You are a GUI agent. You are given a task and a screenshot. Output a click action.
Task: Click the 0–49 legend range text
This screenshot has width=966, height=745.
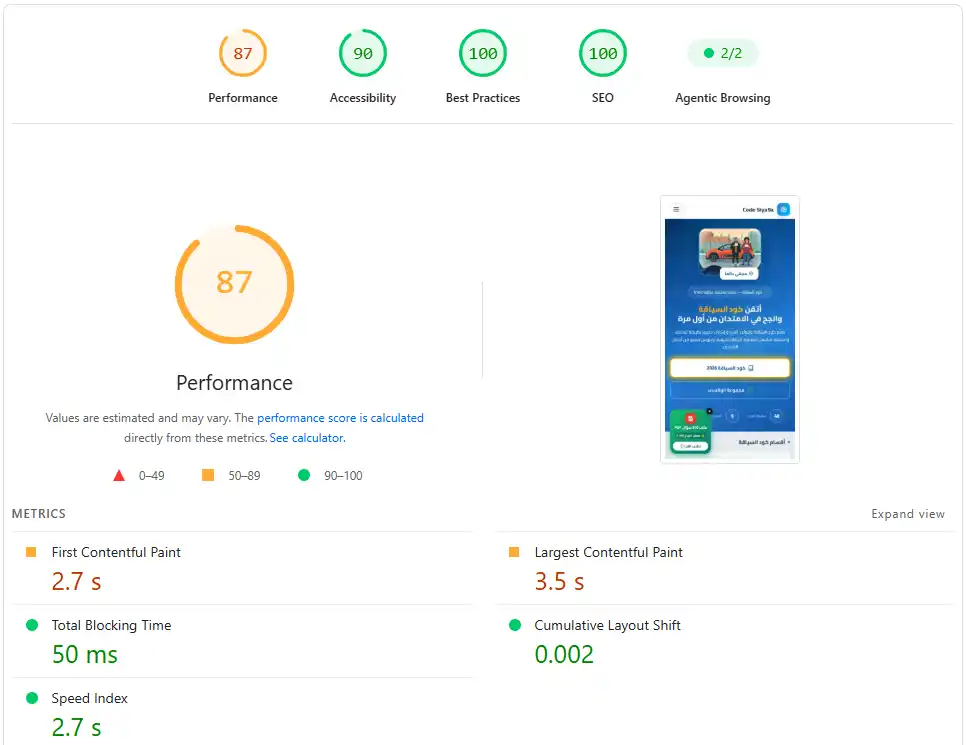pos(152,476)
